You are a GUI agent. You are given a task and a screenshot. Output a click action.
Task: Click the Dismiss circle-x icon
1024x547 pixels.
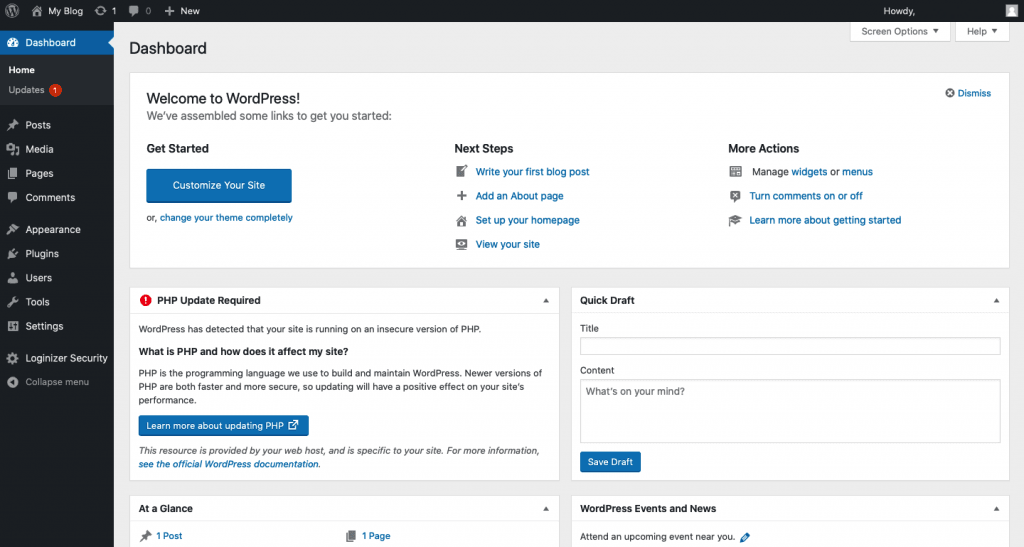[x=950, y=93]
